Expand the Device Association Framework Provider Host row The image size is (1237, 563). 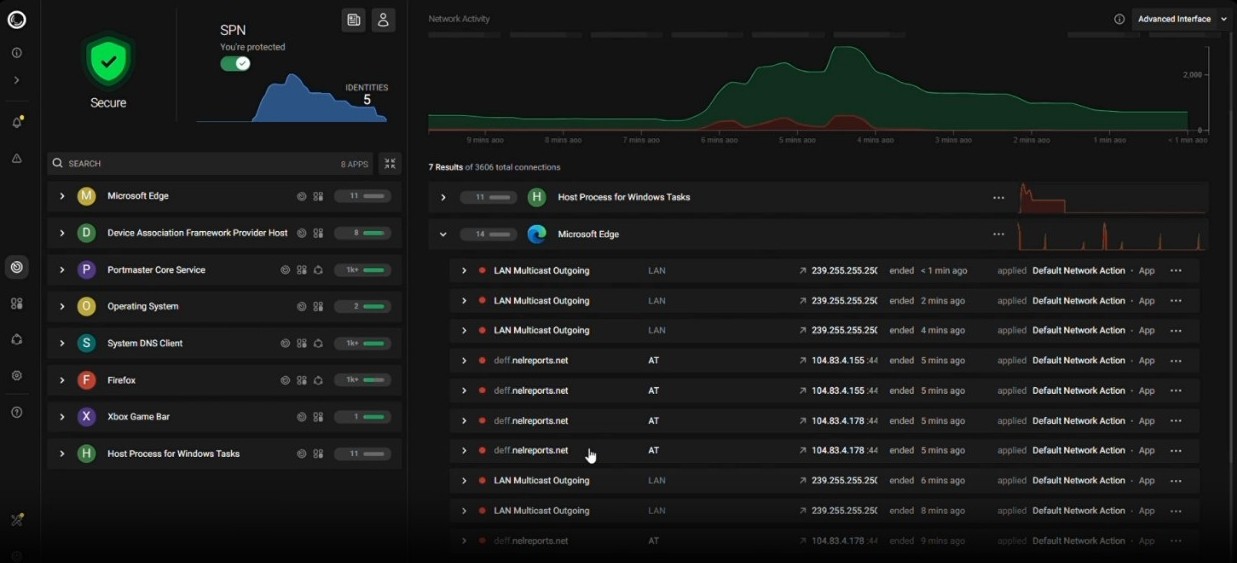[x=62, y=233]
